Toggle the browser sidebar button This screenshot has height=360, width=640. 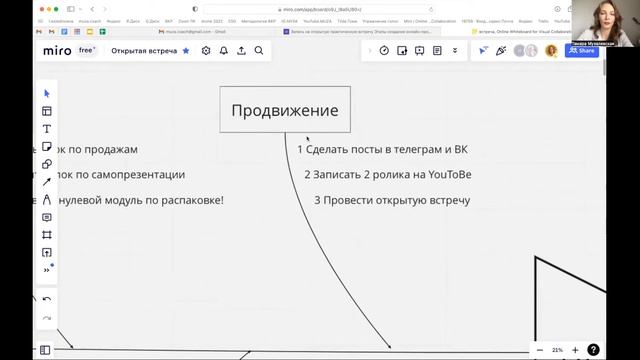tap(71, 9)
